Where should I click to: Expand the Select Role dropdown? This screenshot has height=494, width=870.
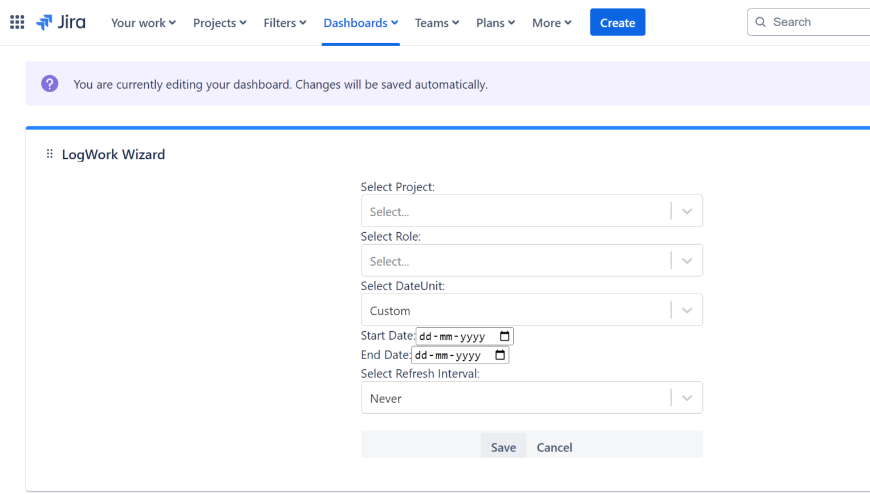pyautogui.click(x=687, y=261)
